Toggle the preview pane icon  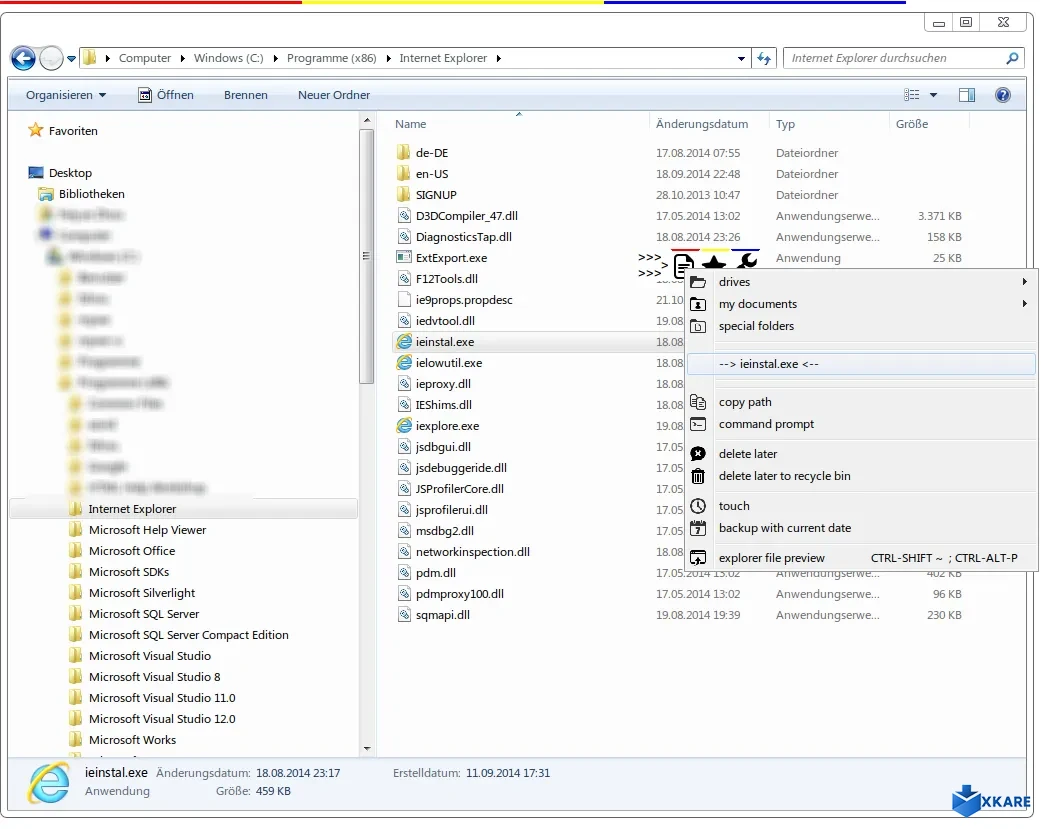click(x=967, y=95)
